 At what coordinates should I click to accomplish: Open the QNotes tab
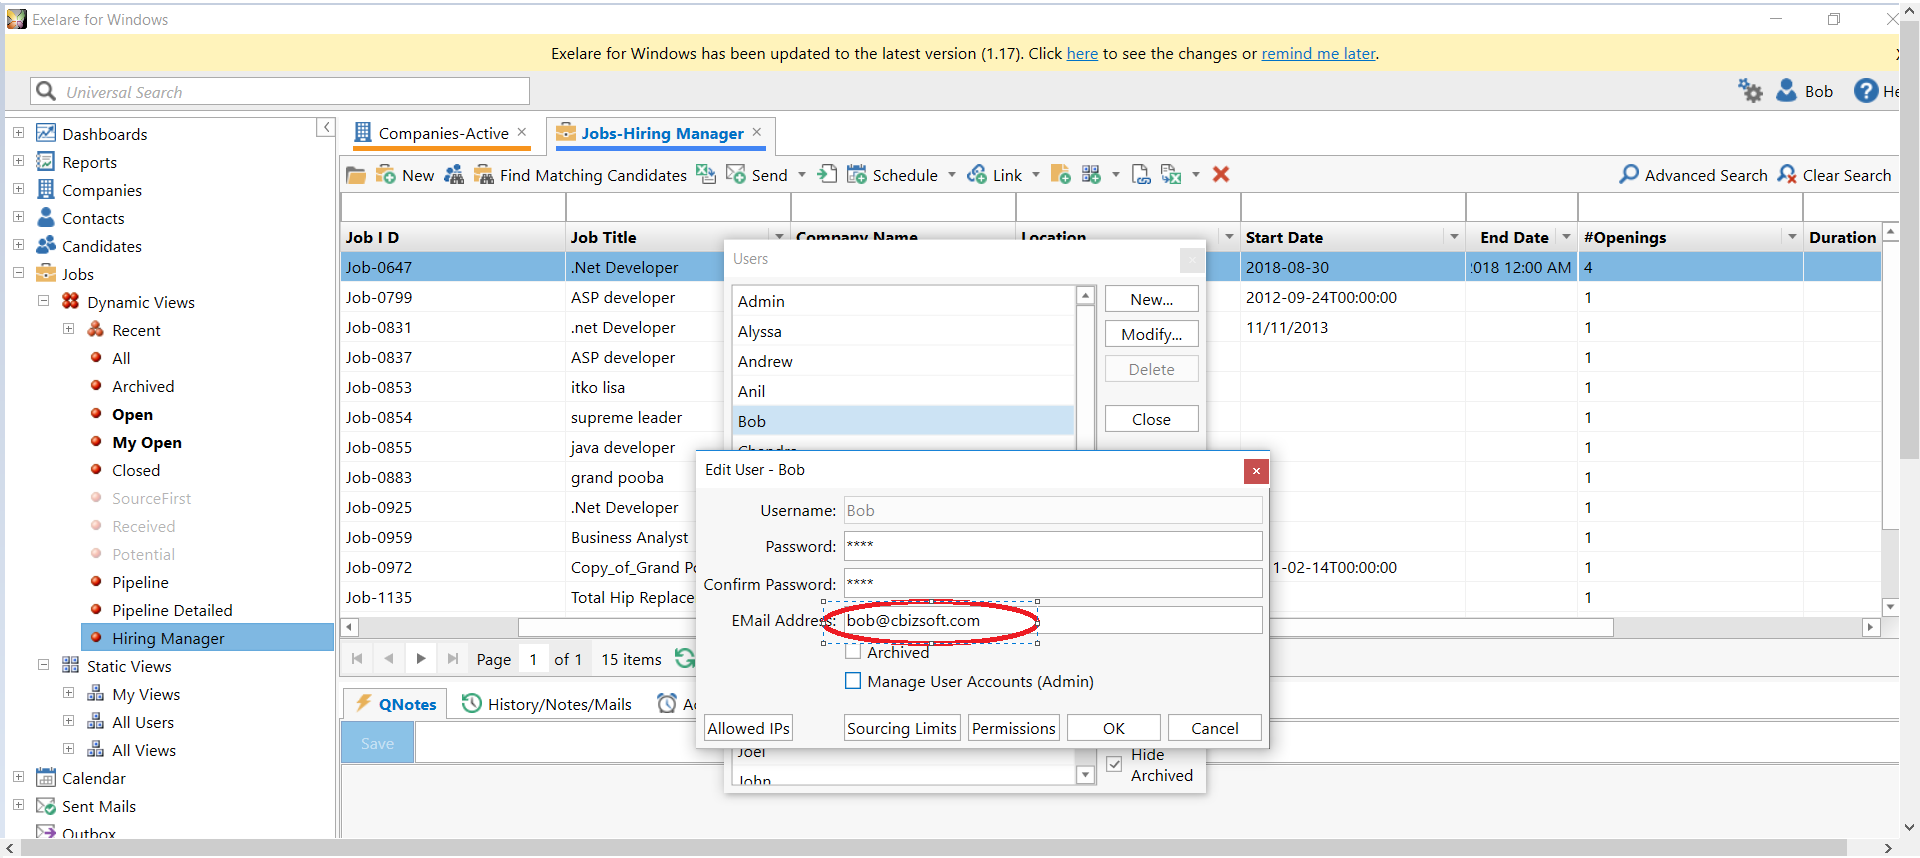pos(396,704)
